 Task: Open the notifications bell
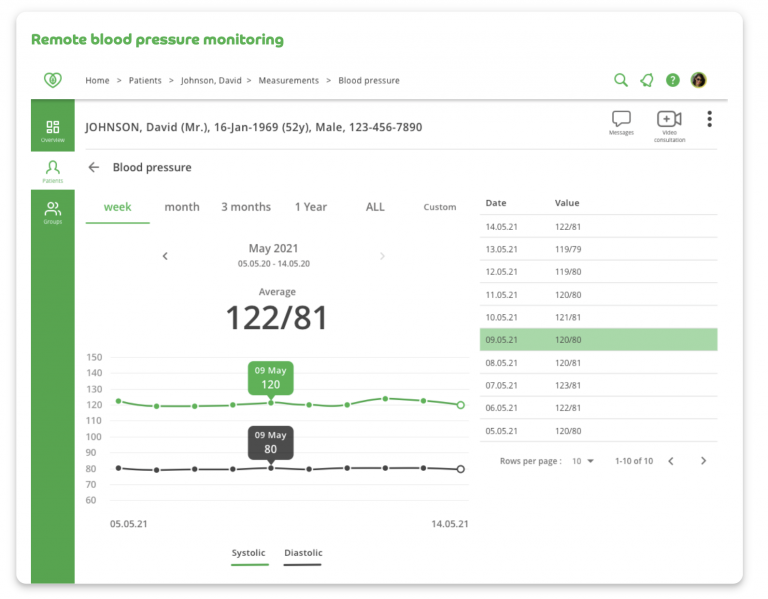click(647, 80)
